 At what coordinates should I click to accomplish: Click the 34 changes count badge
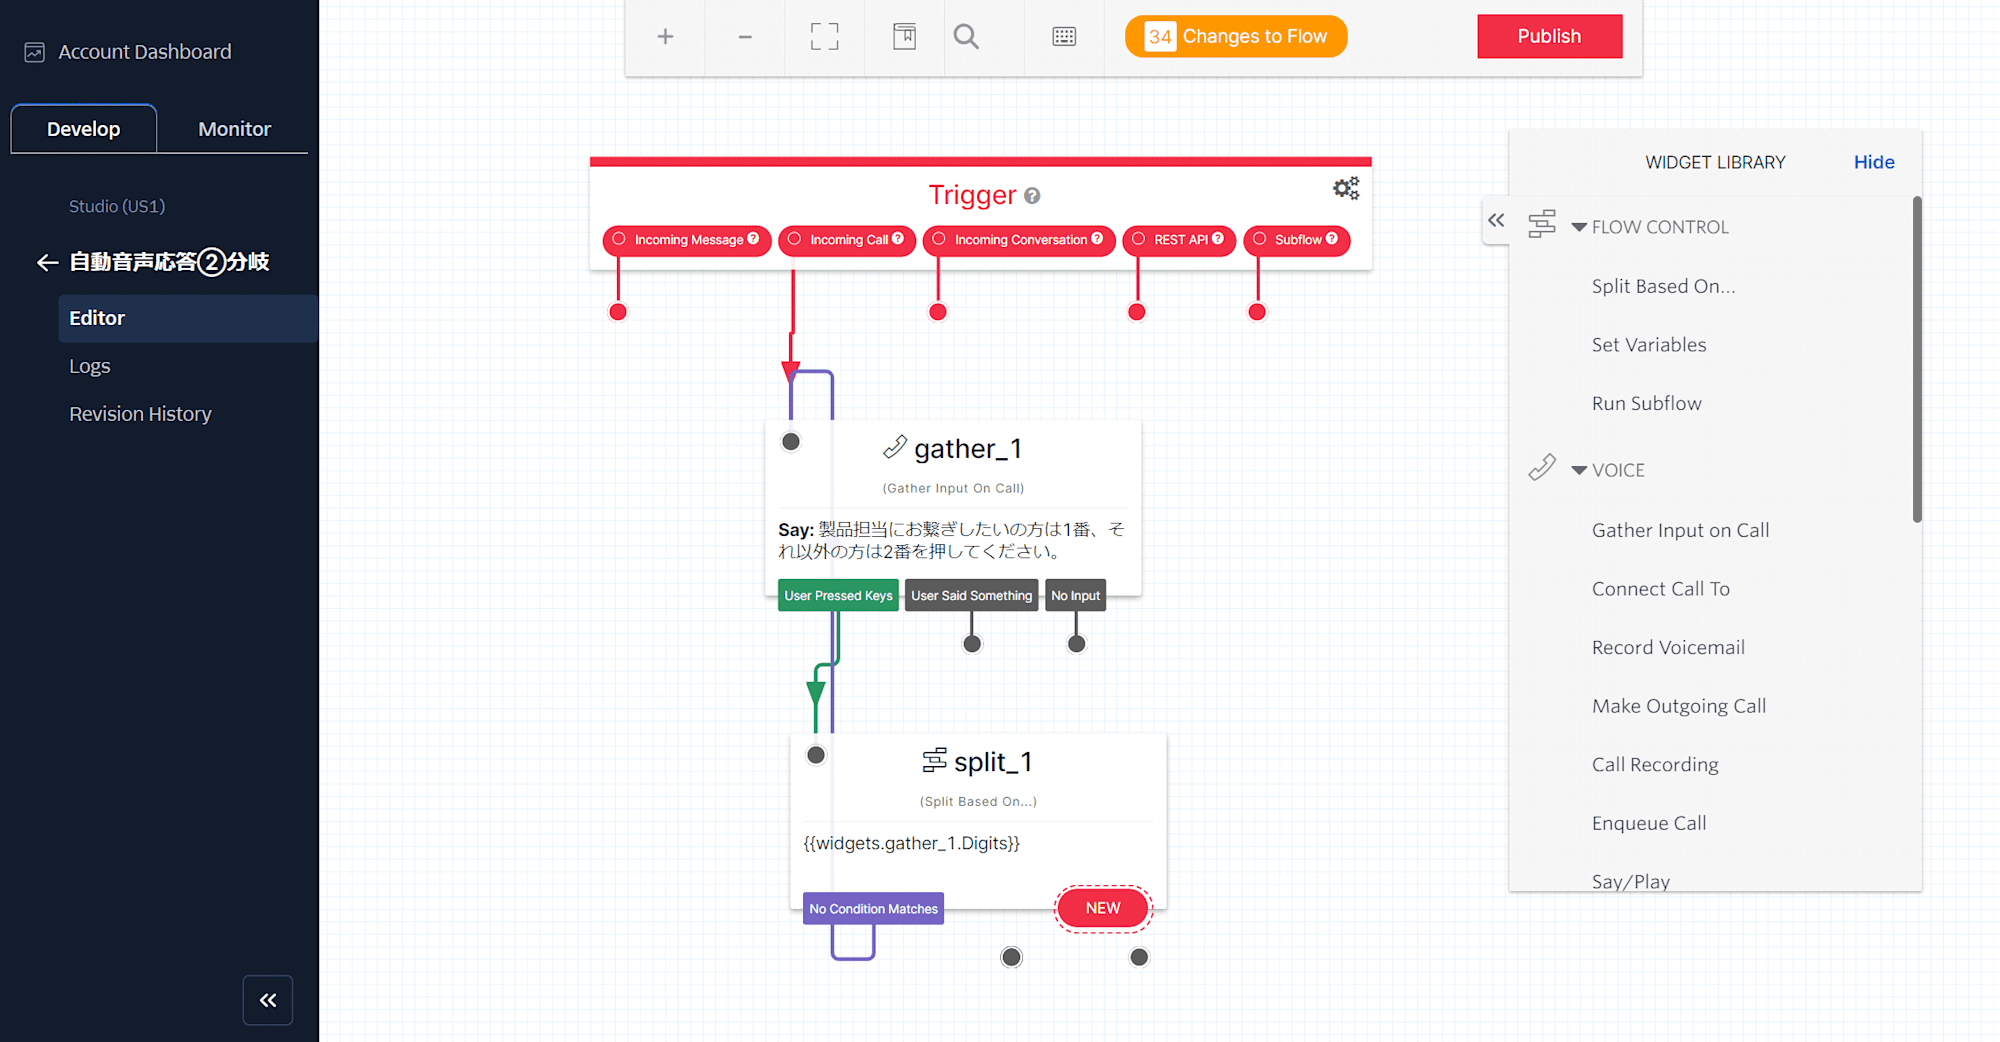[1160, 37]
